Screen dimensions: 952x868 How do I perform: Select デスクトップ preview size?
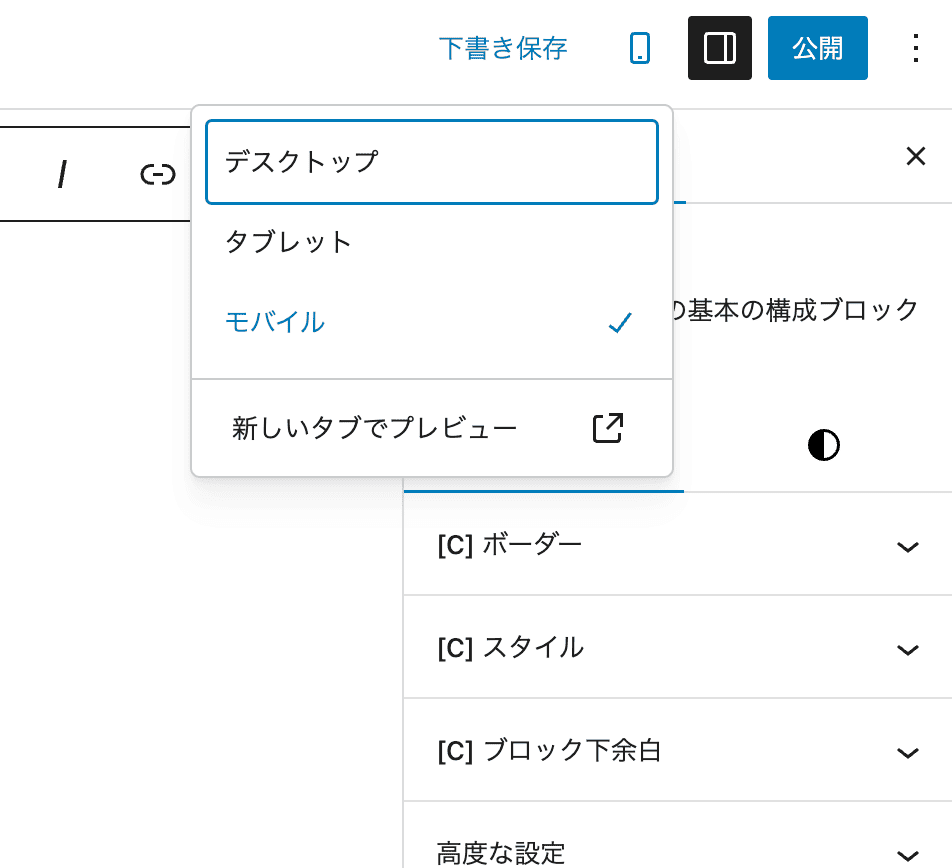pyautogui.click(x=432, y=161)
